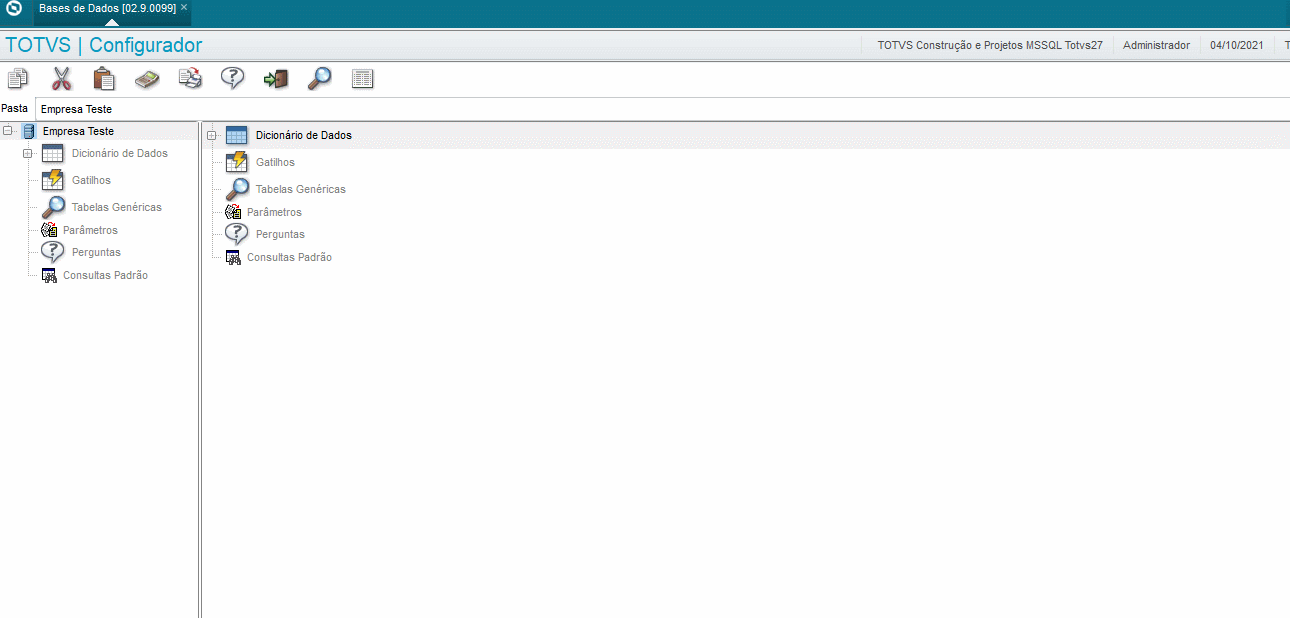Expand Dicionário de Dados in left tree
1290x618 pixels.
tap(28, 154)
